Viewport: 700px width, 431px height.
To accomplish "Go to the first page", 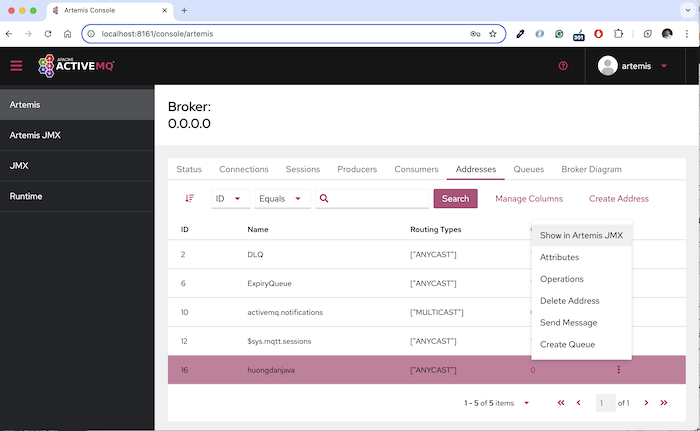I will tap(561, 403).
